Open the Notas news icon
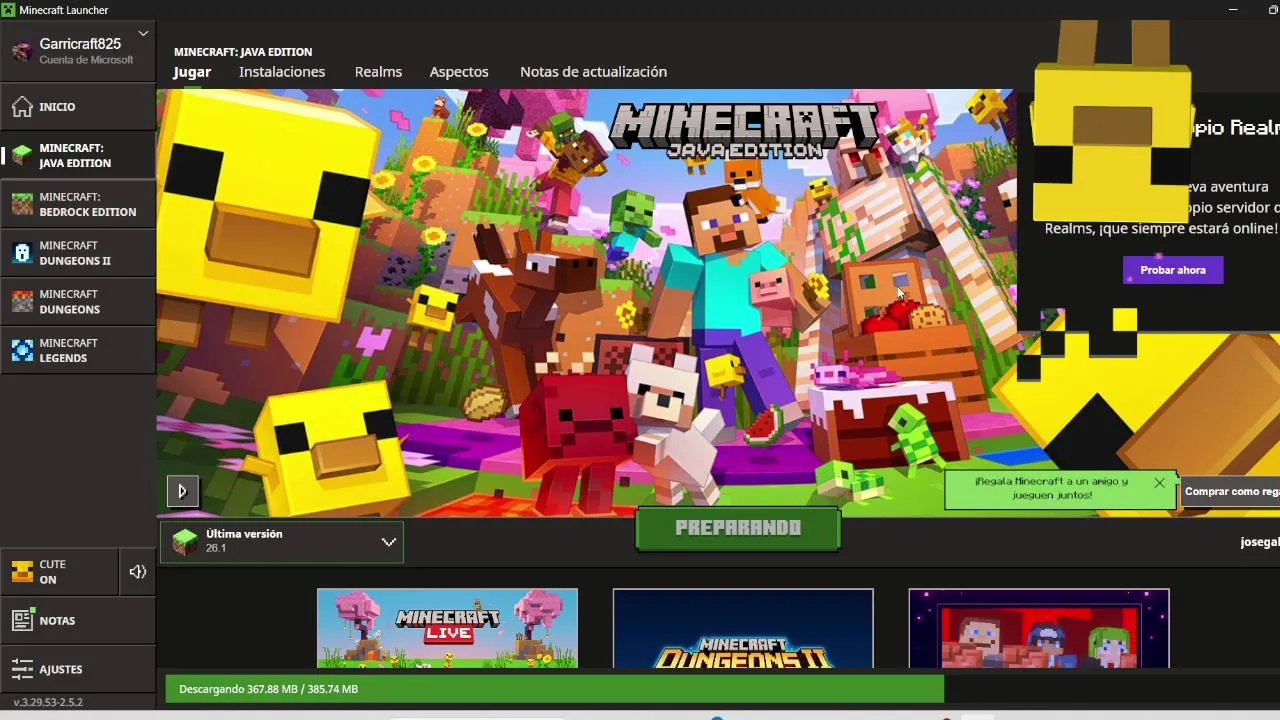The width and height of the screenshot is (1280, 720). coord(22,621)
